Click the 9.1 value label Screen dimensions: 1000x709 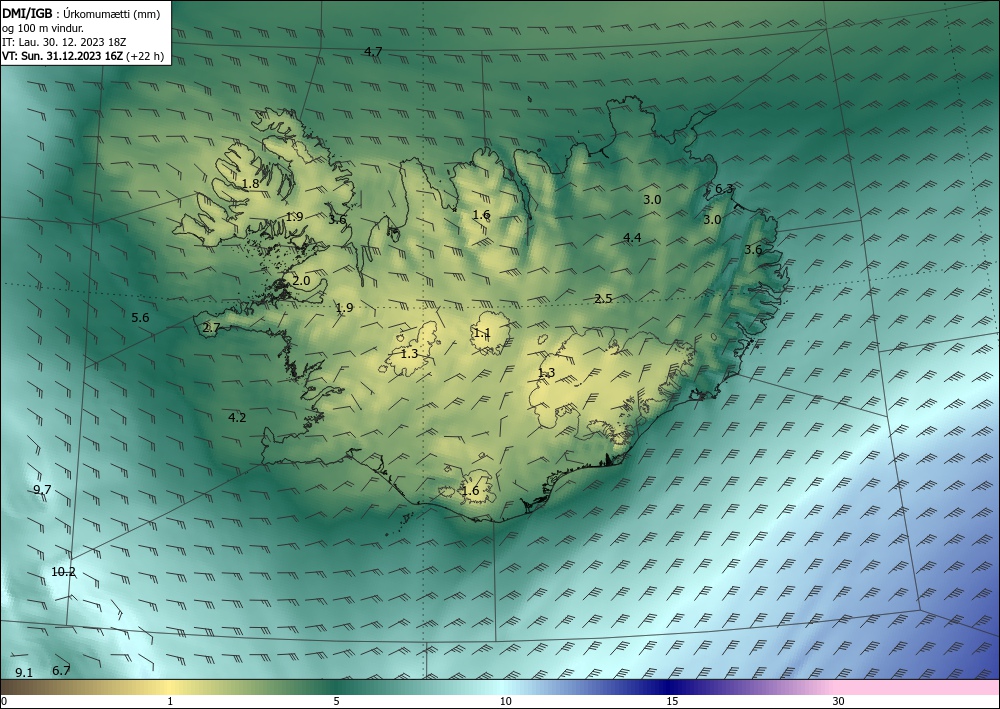coord(24,673)
